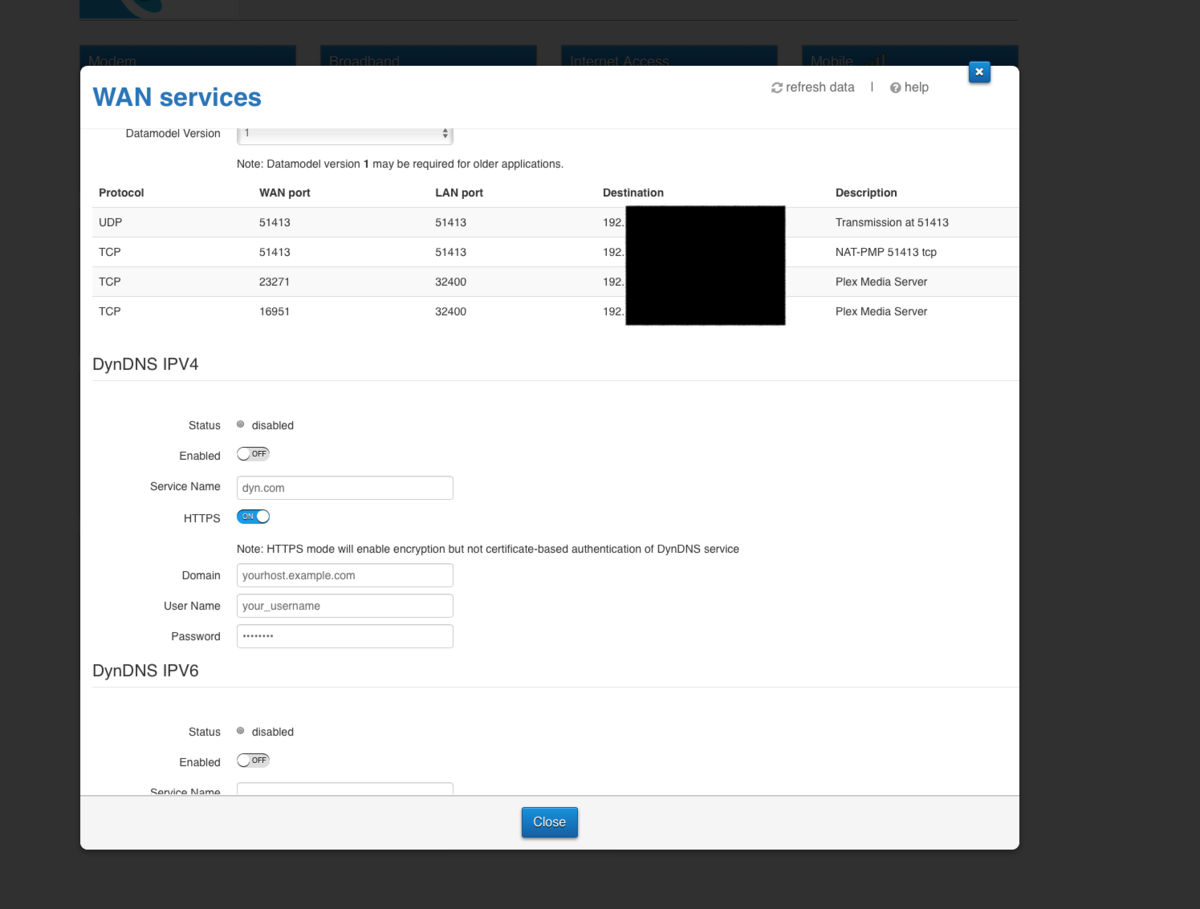This screenshot has height=909, width=1200.
Task: Click into the Domain input field
Action: point(345,576)
